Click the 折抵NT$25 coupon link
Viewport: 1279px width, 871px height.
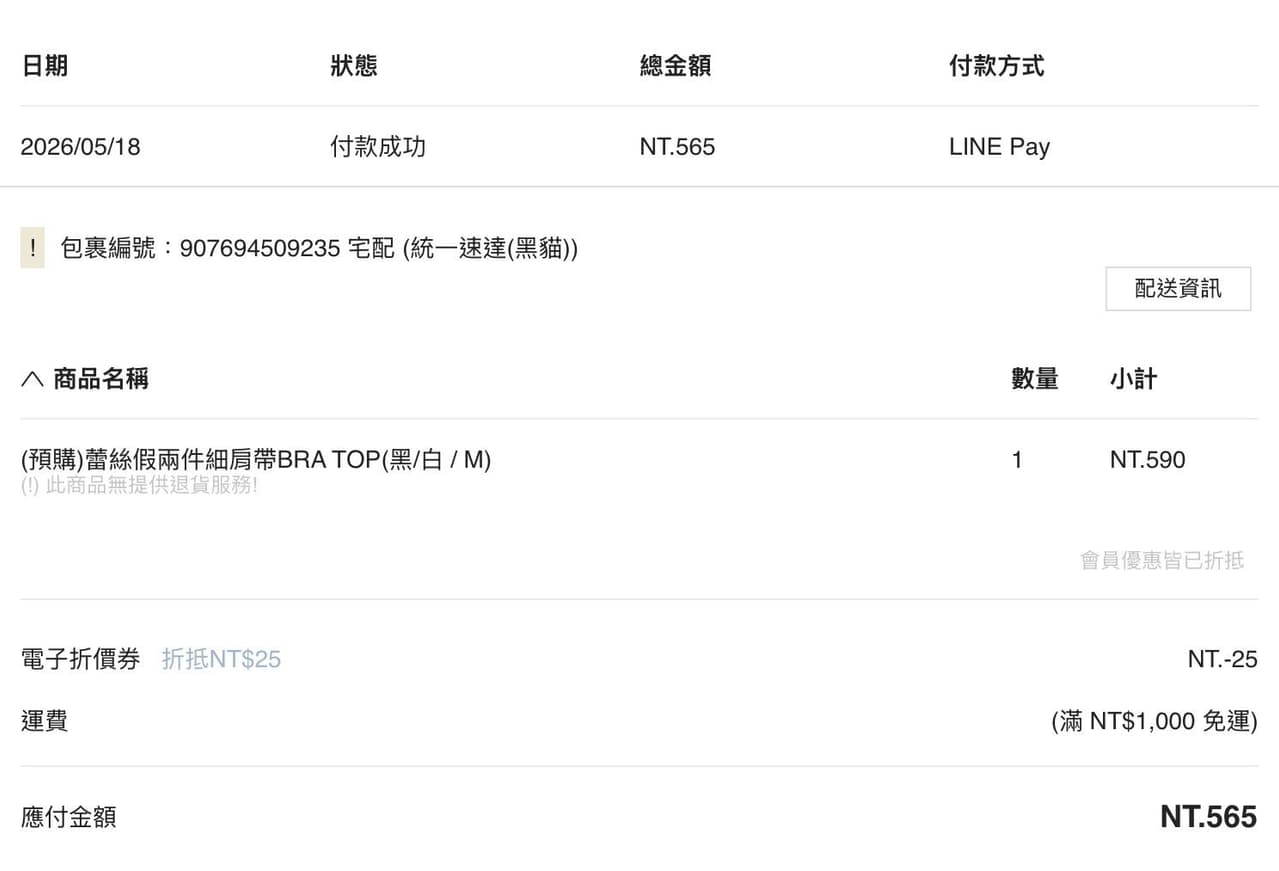221,659
